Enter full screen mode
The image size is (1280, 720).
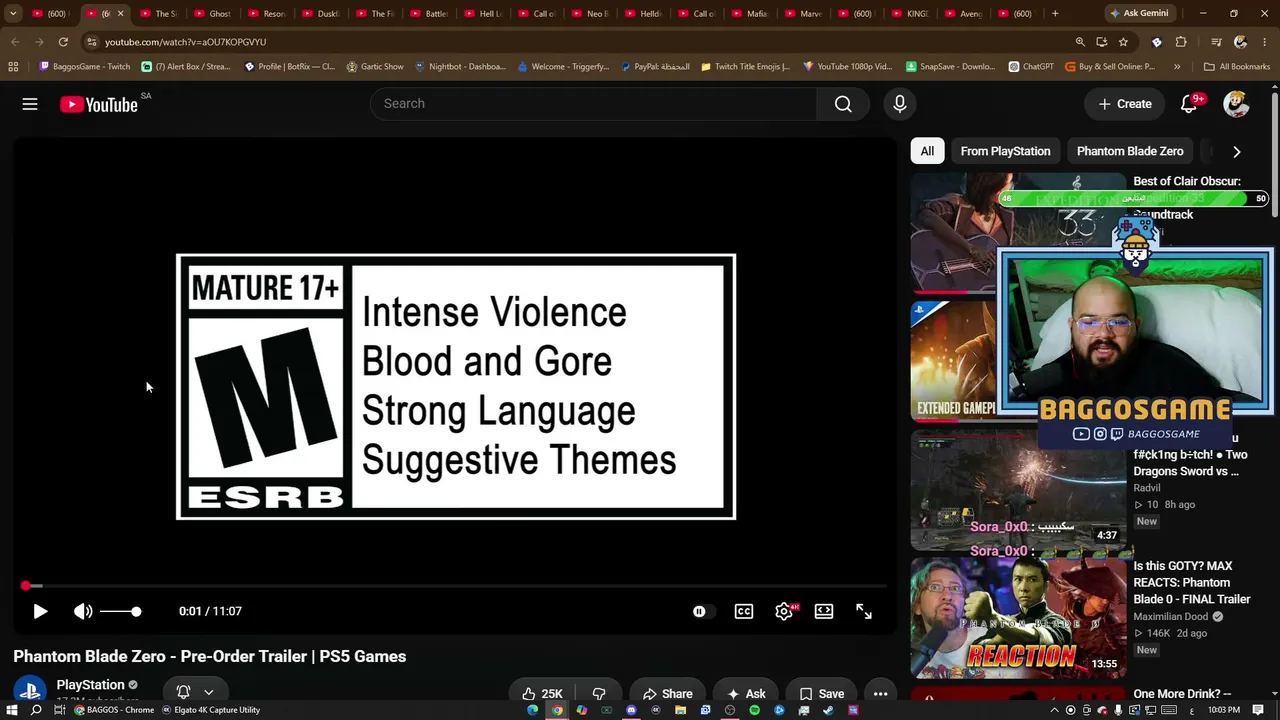864,611
